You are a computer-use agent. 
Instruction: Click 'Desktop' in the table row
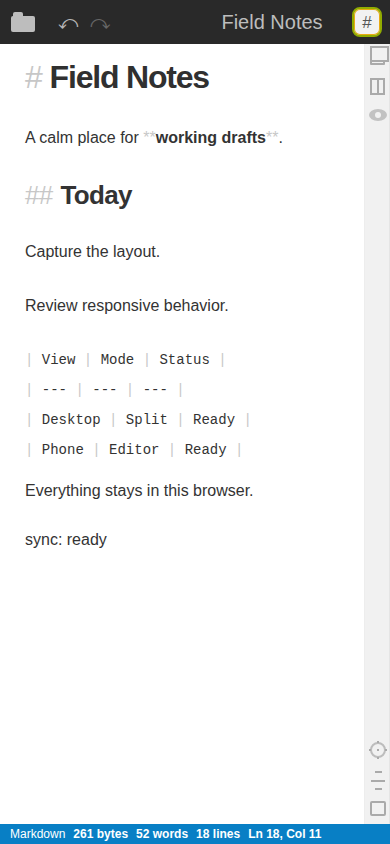(71, 420)
